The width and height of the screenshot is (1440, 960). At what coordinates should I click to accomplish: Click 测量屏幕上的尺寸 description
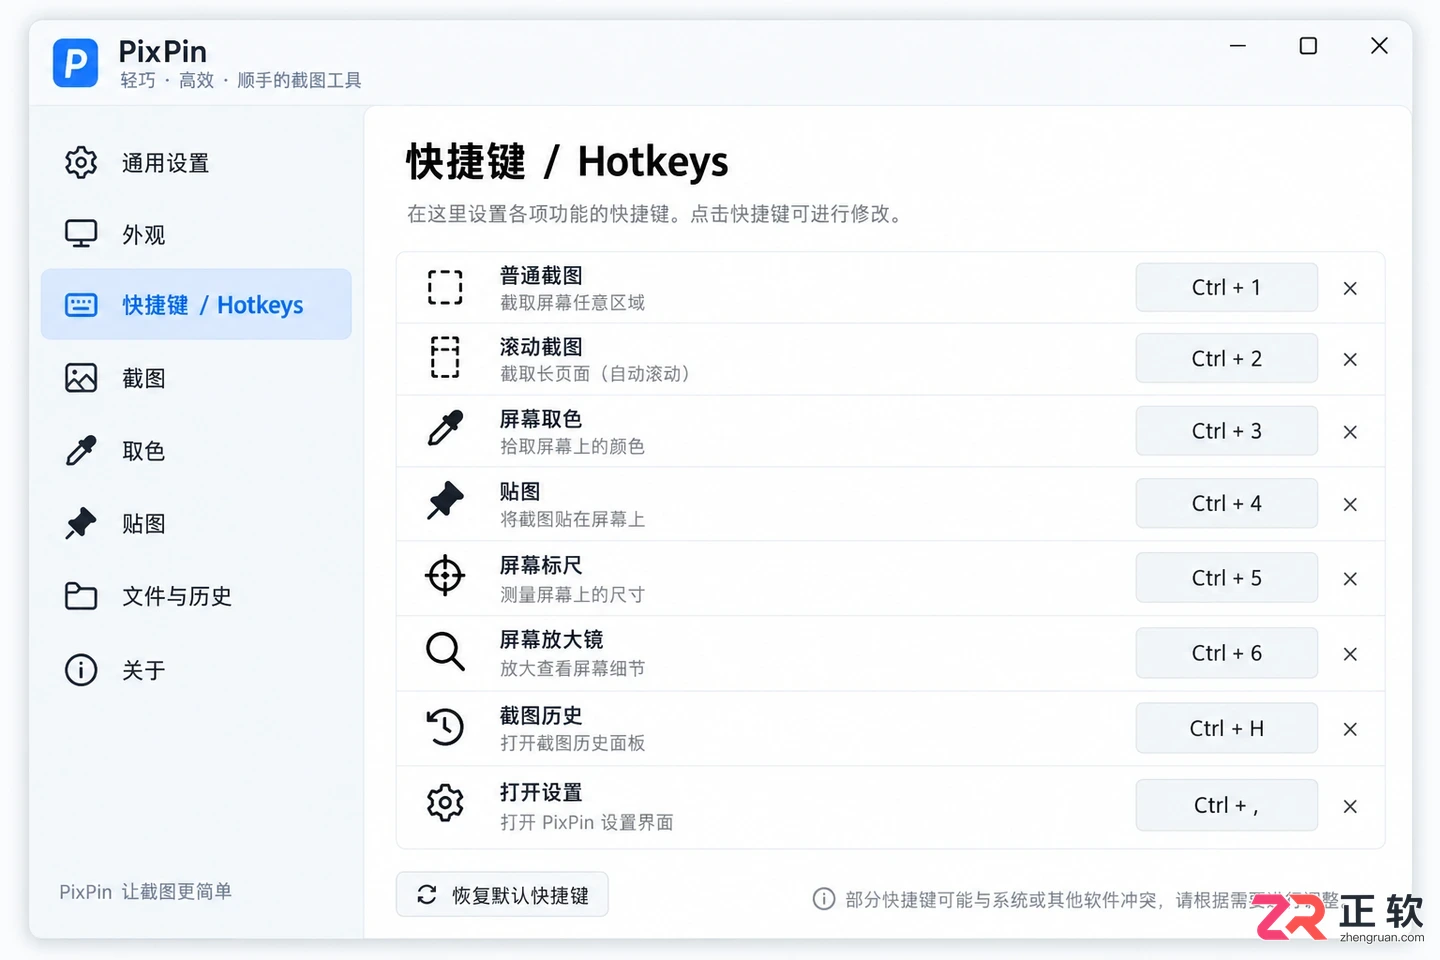572,594
